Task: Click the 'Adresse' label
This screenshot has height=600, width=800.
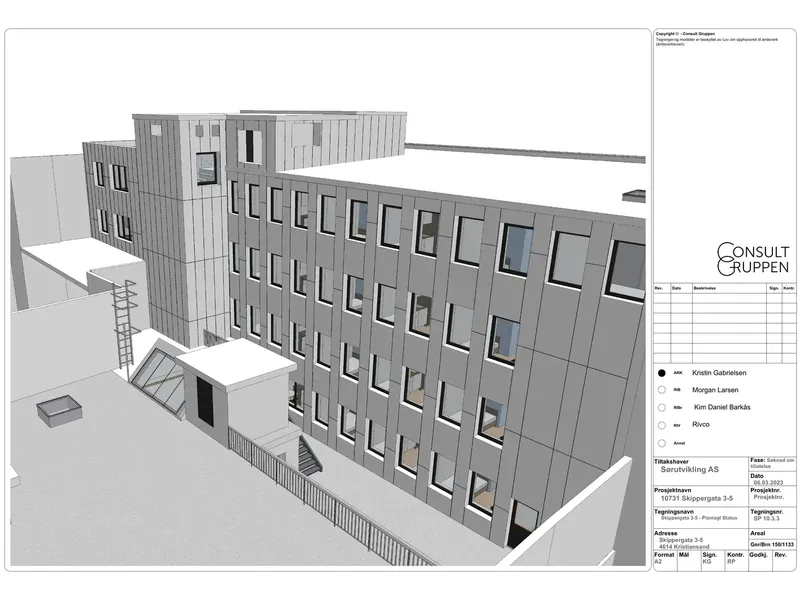Action: [x=666, y=533]
